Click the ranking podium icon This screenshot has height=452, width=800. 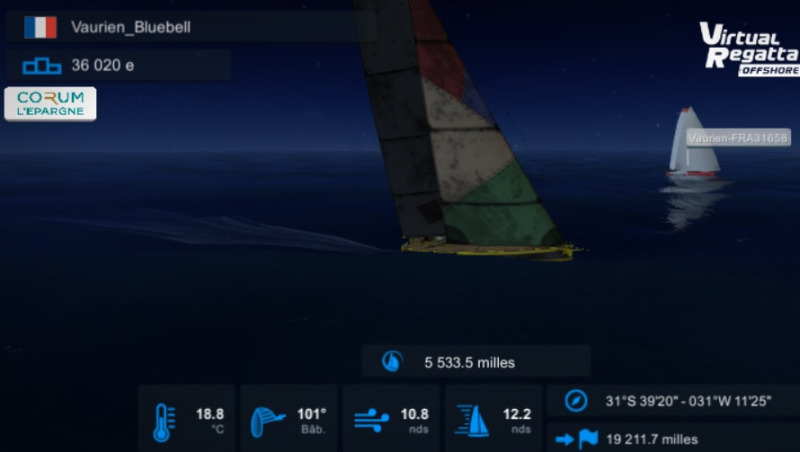(x=42, y=66)
